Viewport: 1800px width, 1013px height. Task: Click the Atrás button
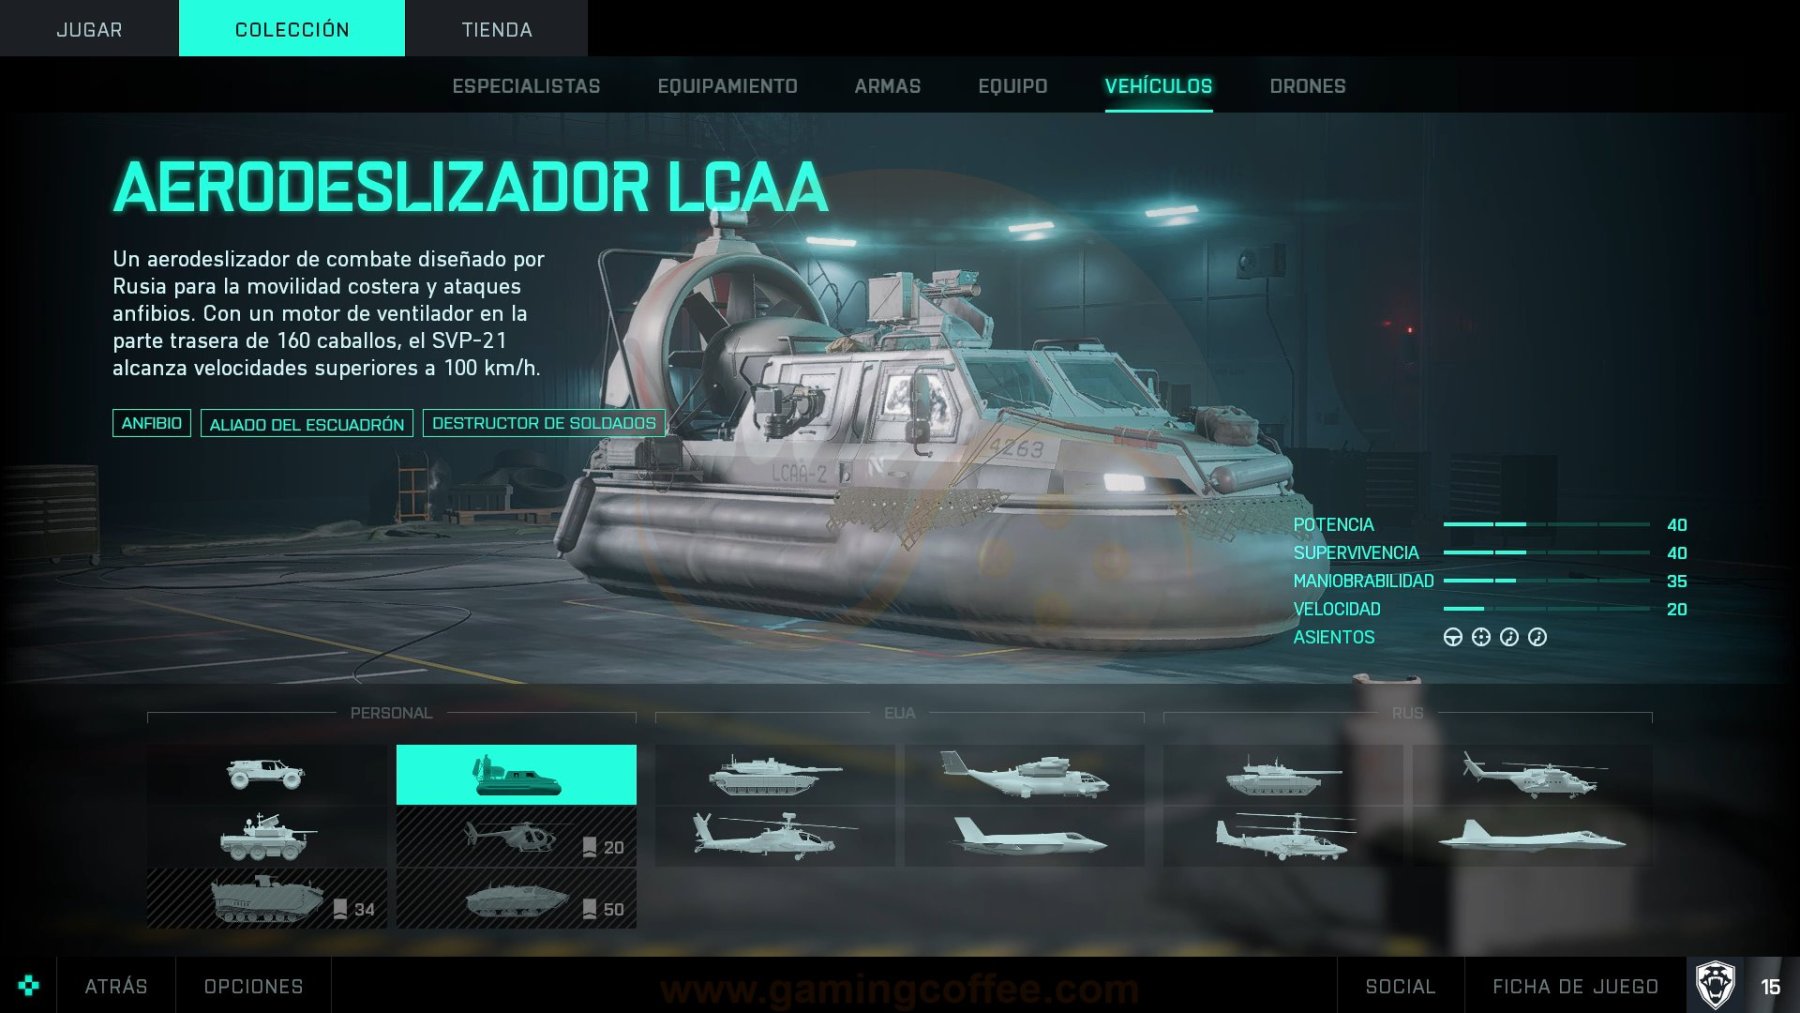[x=116, y=986]
